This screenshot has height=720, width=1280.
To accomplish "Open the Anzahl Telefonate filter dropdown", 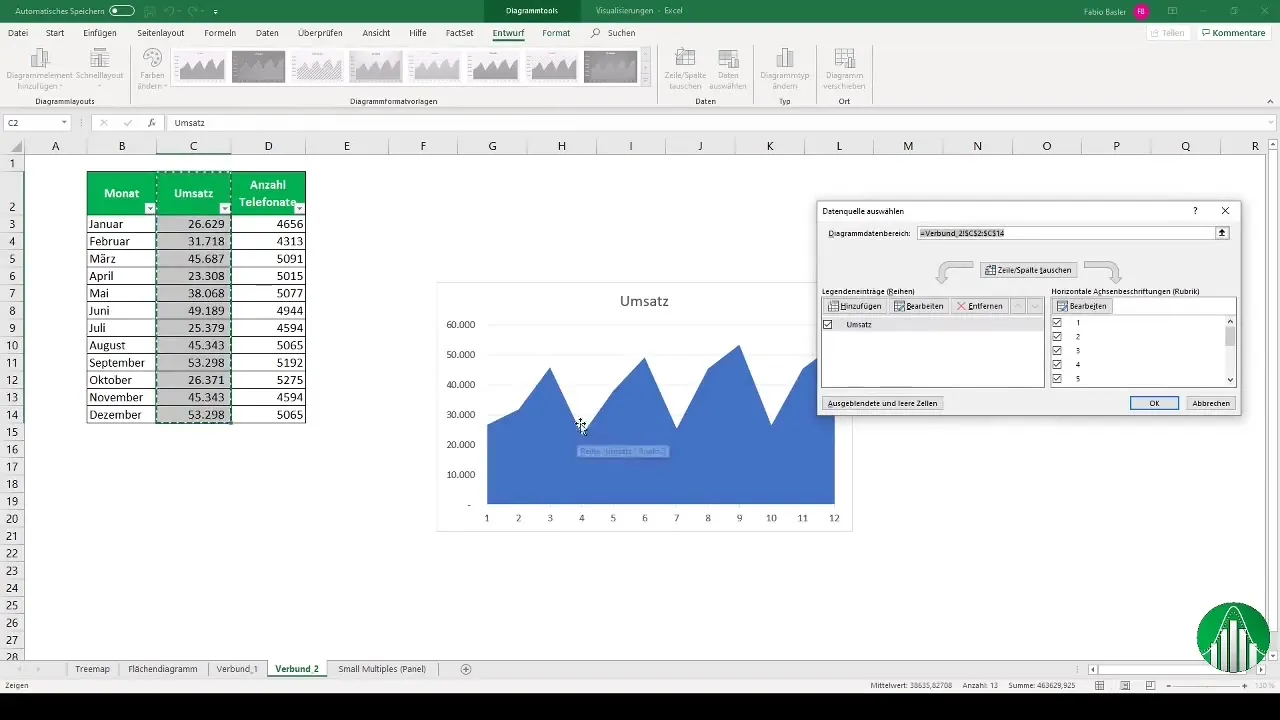I will (299, 208).
